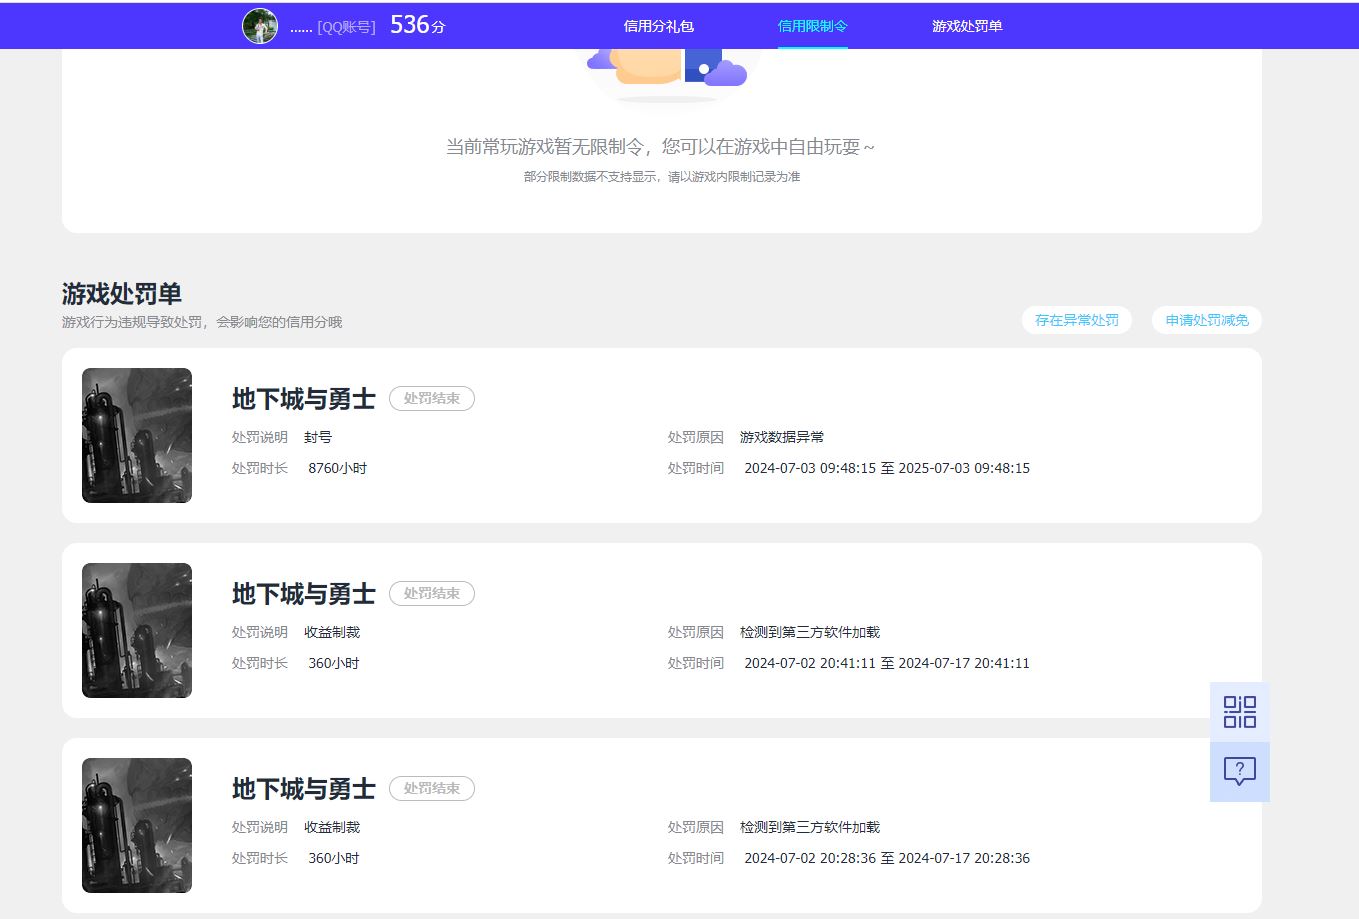Viewport: 1359px width, 919px height.
Task: Click 游戏行为违规导致处罚 subtitle text
Action: (x=202, y=322)
